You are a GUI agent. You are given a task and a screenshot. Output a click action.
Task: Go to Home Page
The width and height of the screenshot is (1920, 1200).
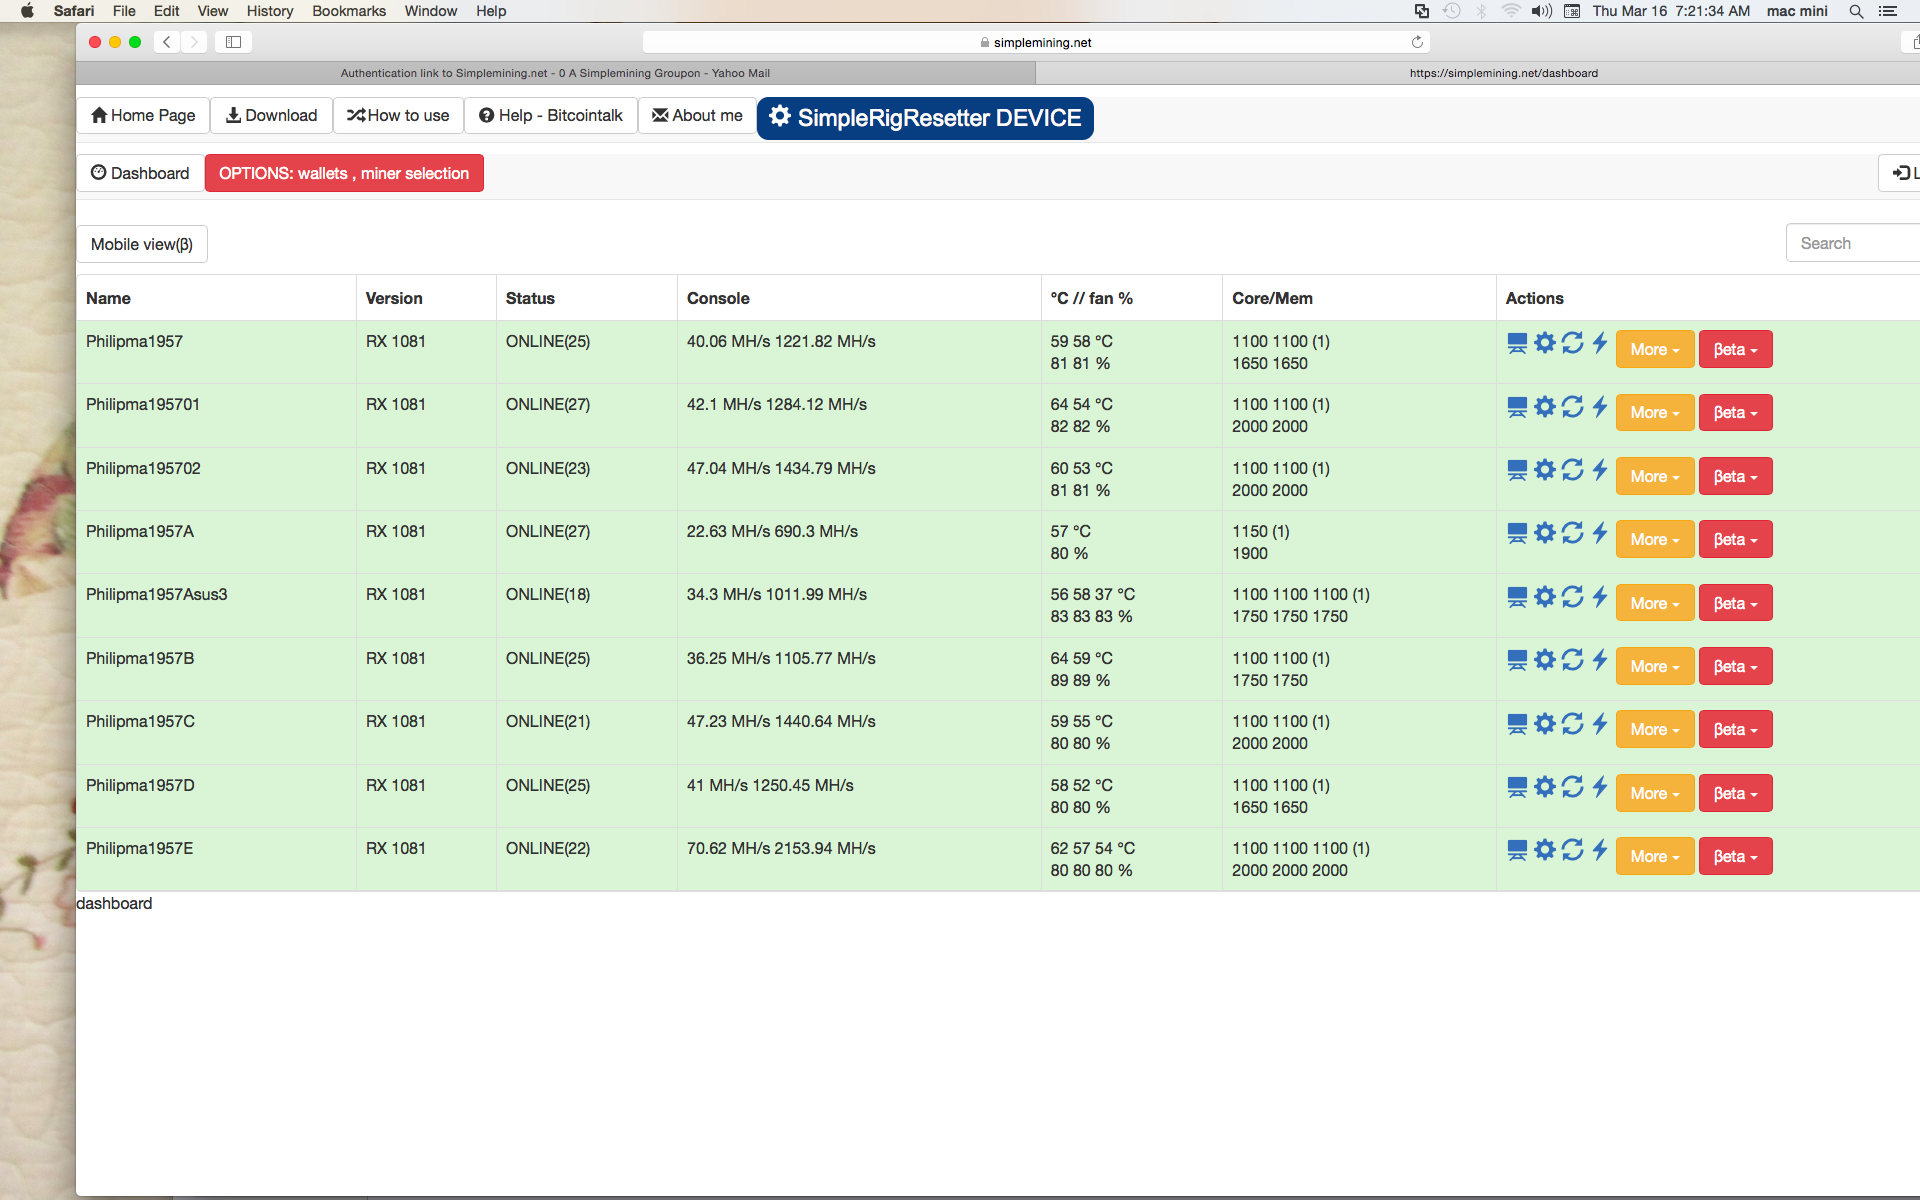[x=143, y=115]
